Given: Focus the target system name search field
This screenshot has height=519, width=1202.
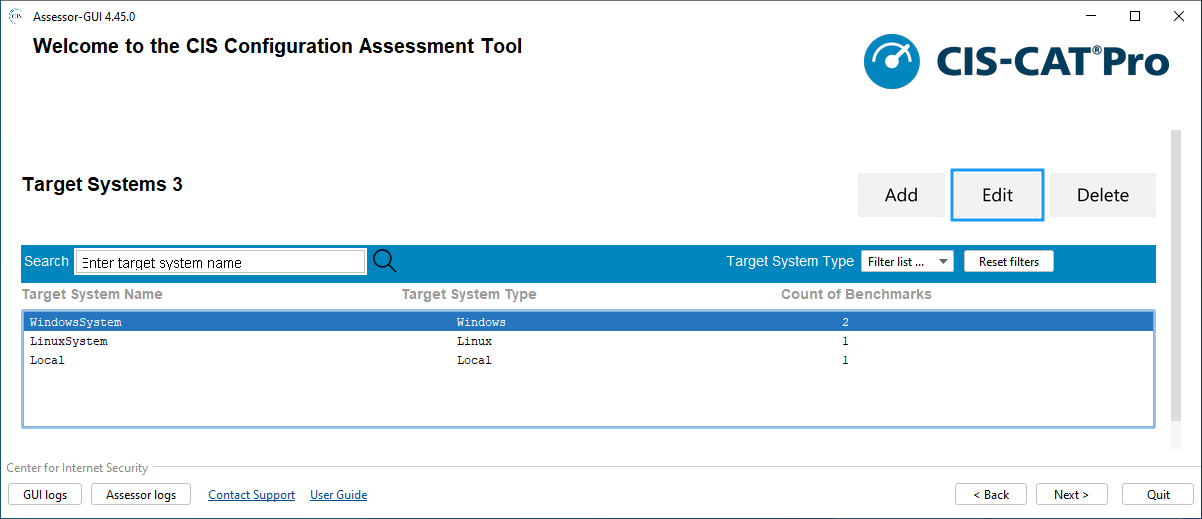Looking at the screenshot, I should pos(220,262).
